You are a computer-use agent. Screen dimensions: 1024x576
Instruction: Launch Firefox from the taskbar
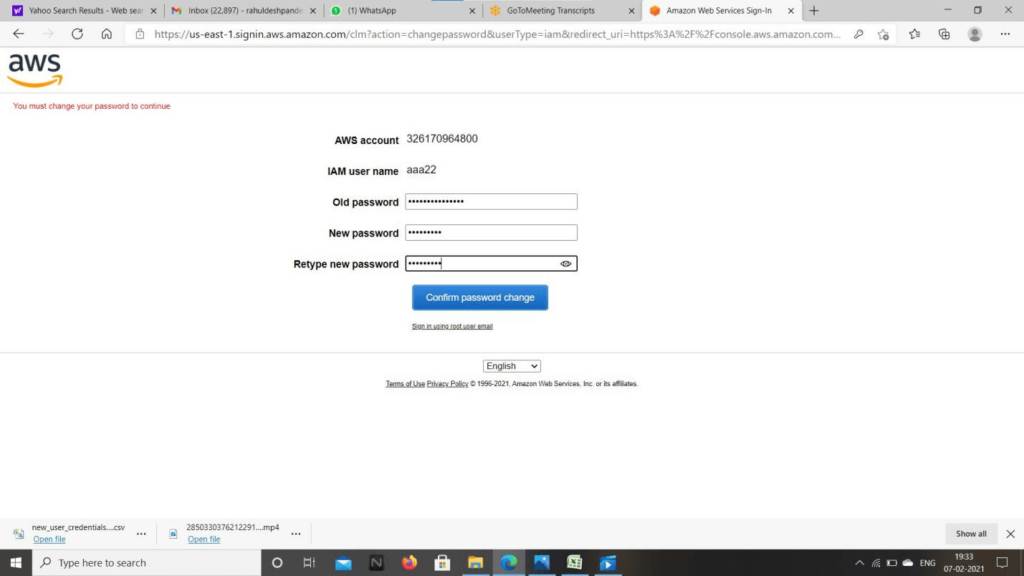click(x=409, y=562)
